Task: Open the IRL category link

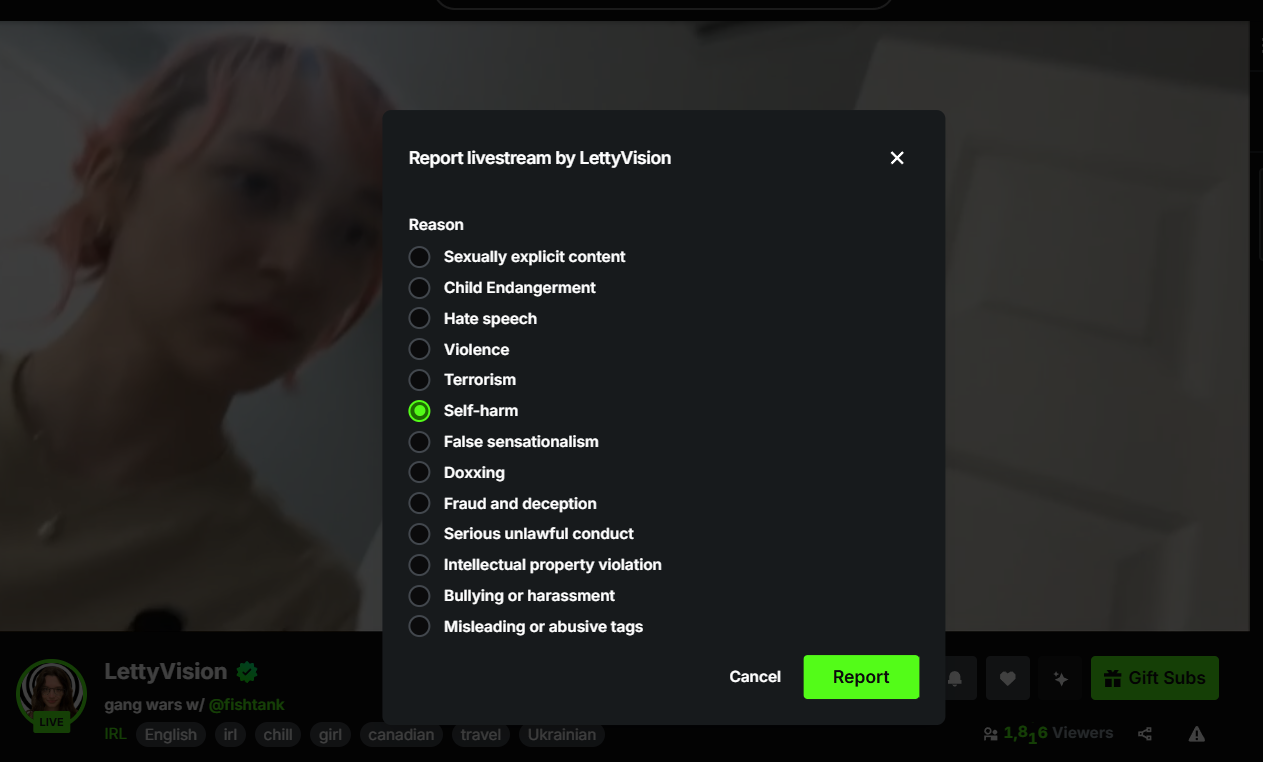Action: (115, 734)
